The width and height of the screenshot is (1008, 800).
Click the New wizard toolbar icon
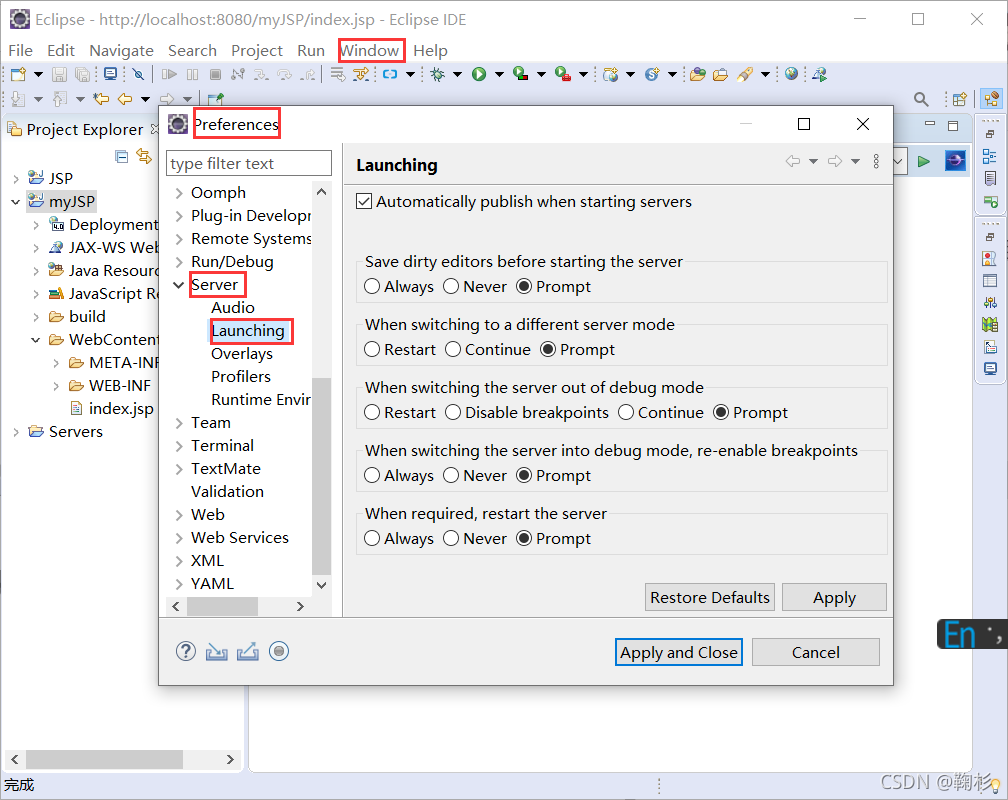pyautogui.click(x=18, y=74)
